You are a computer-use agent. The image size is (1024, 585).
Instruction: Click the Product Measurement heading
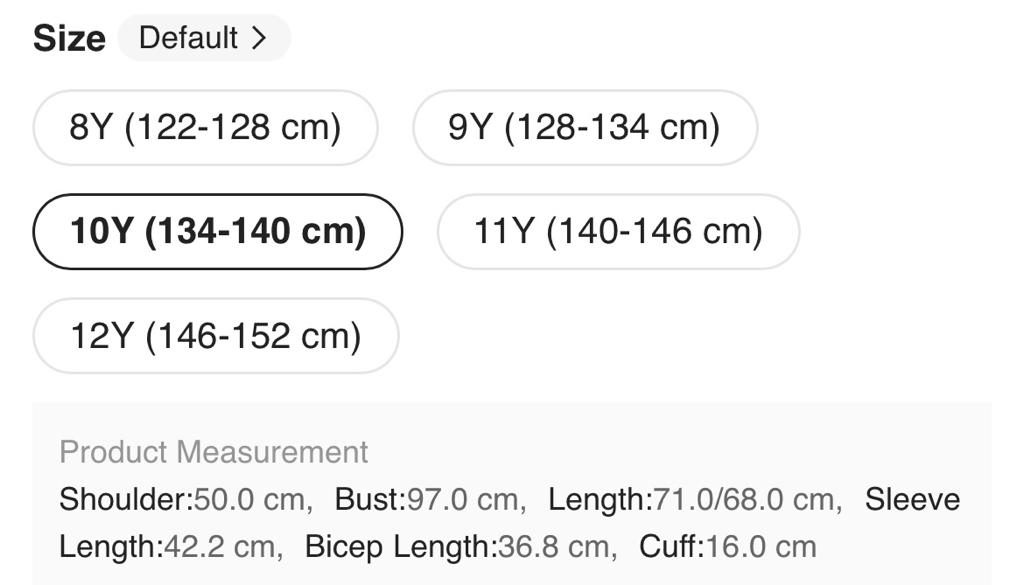coord(214,452)
